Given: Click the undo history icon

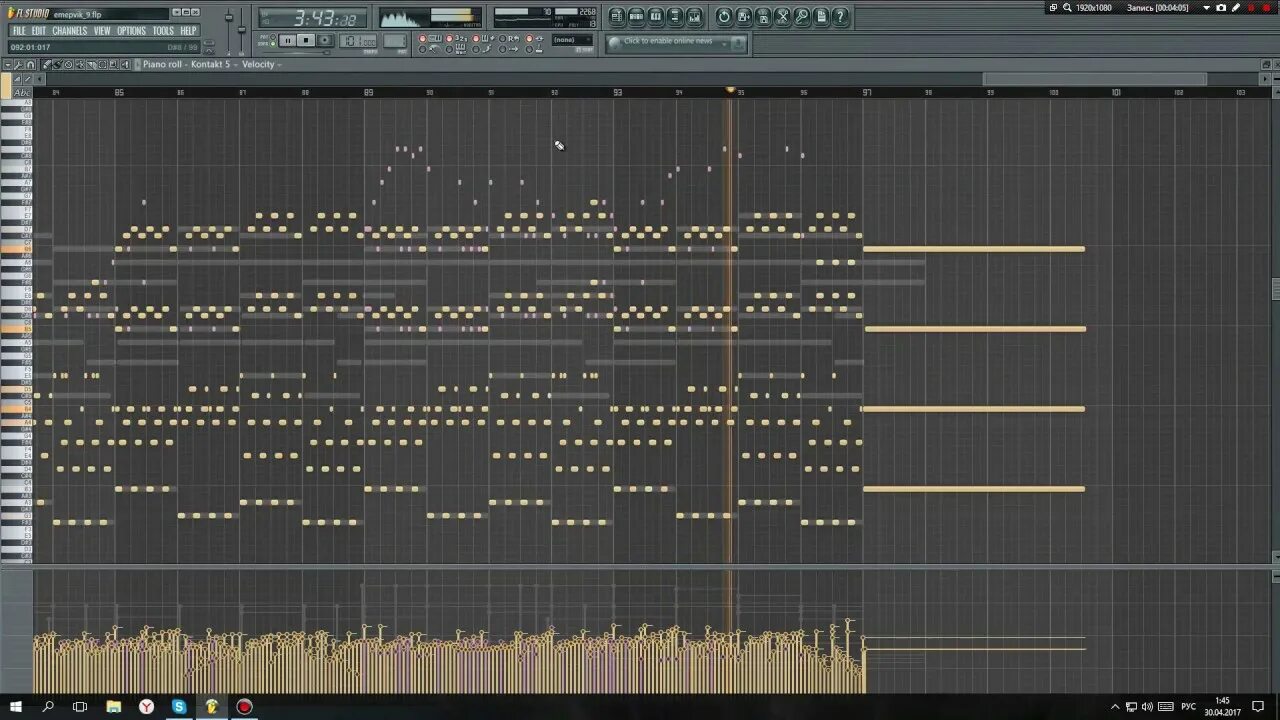Looking at the screenshot, I should [x=724, y=17].
